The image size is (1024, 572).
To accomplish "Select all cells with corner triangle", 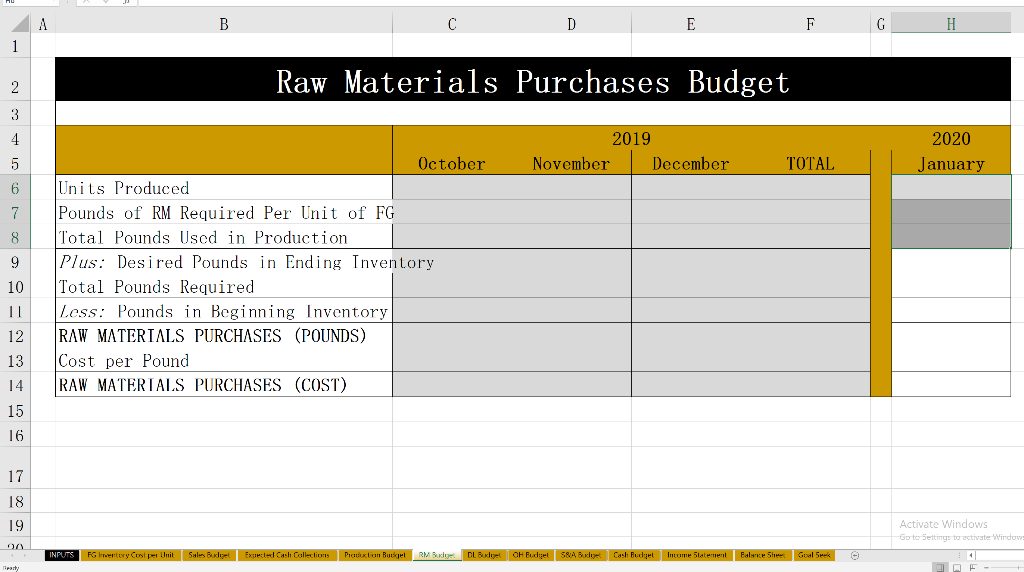I will [x=20, y=24].
